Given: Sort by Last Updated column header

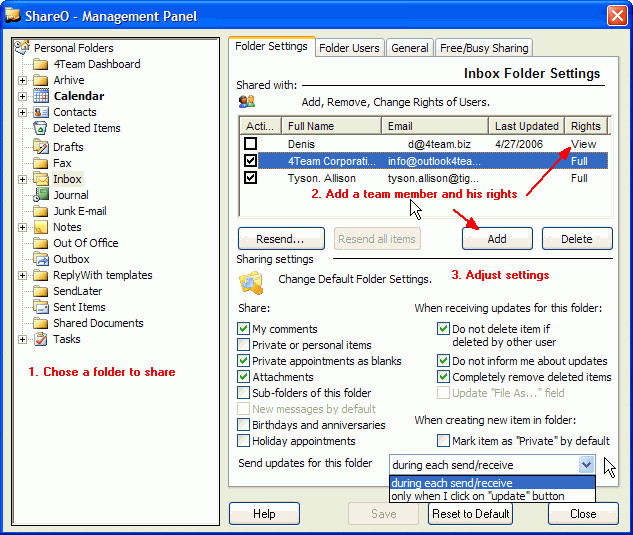Looking at the screenshot, I should pyautogui.click(x=526, y=126).
